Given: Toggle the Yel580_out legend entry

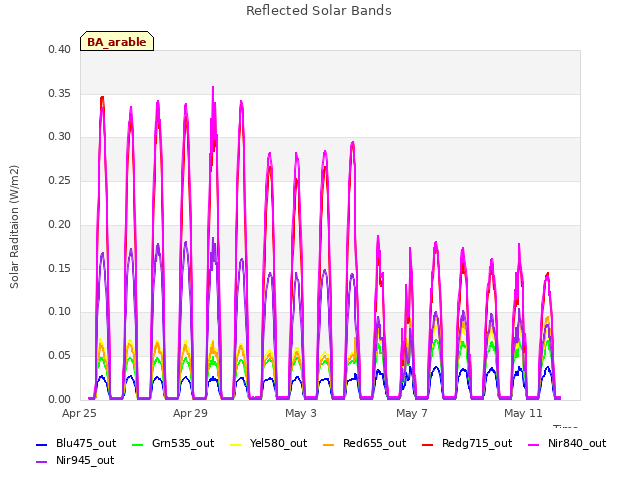Looking at the screenshot, I should pos(269,444).
